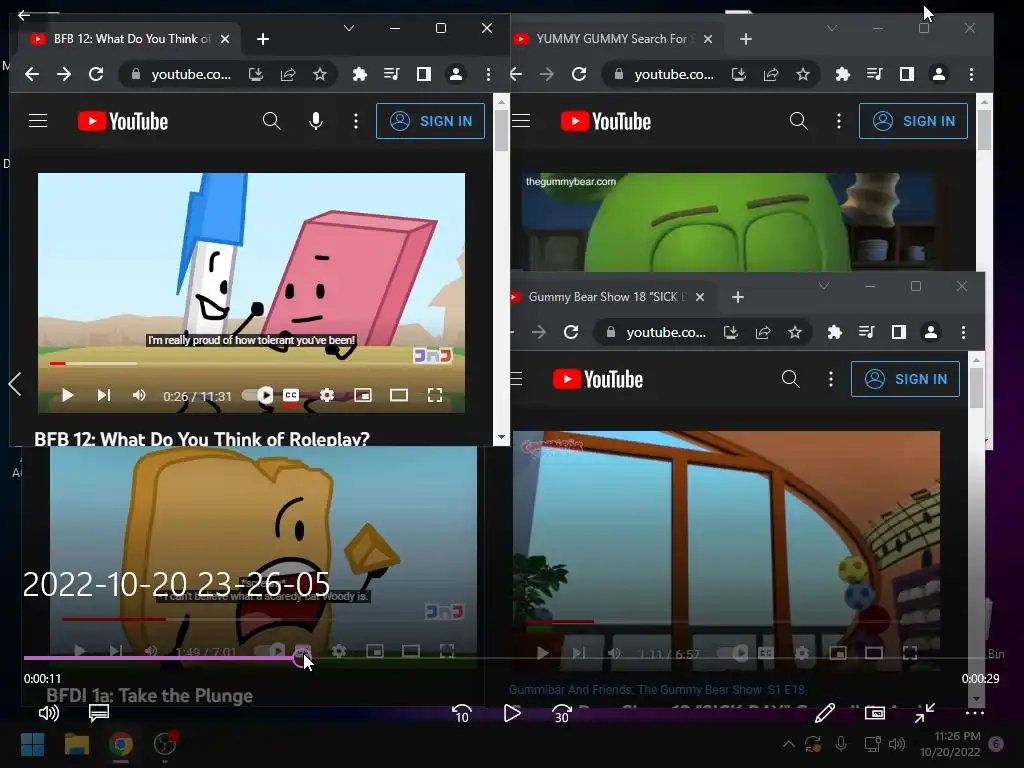The width and height of the screenshot is (1024, 768).
Task: Open the pen edit tool in media player
Action: pyautogui.click(x=825, y=713)
